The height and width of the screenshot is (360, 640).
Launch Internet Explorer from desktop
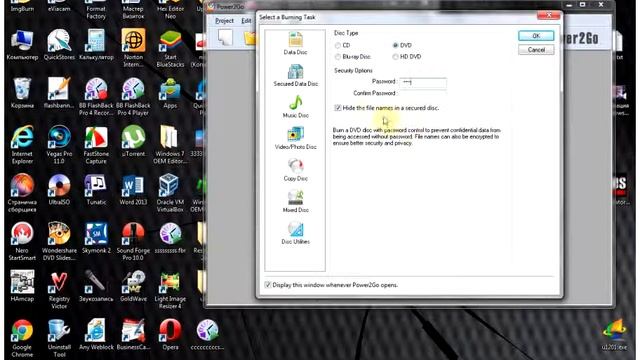pos(22,144)
